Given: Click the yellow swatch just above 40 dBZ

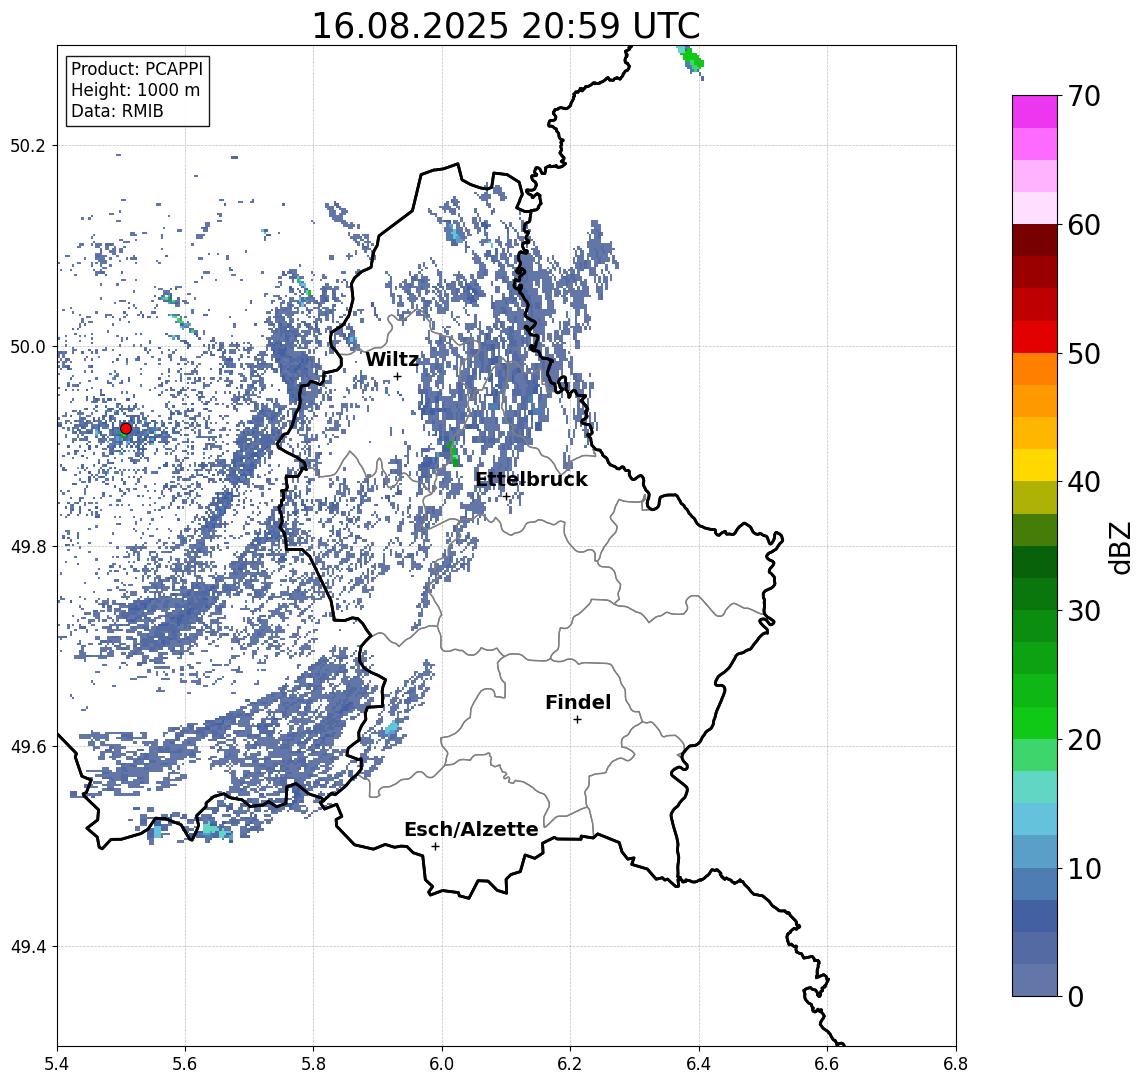Looking at the screenshot, I should click(1035, 465).
